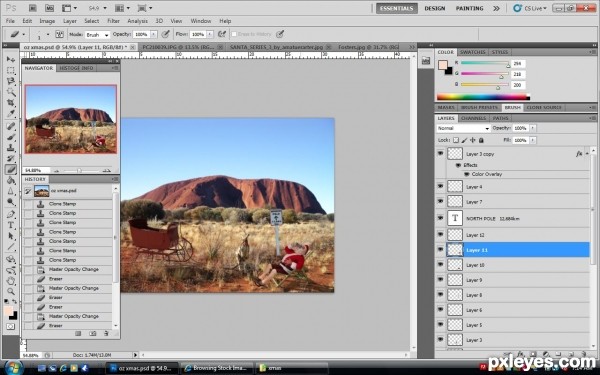
Task: Lock transparent pixels in Layers panel
Action: coord(456,140)
